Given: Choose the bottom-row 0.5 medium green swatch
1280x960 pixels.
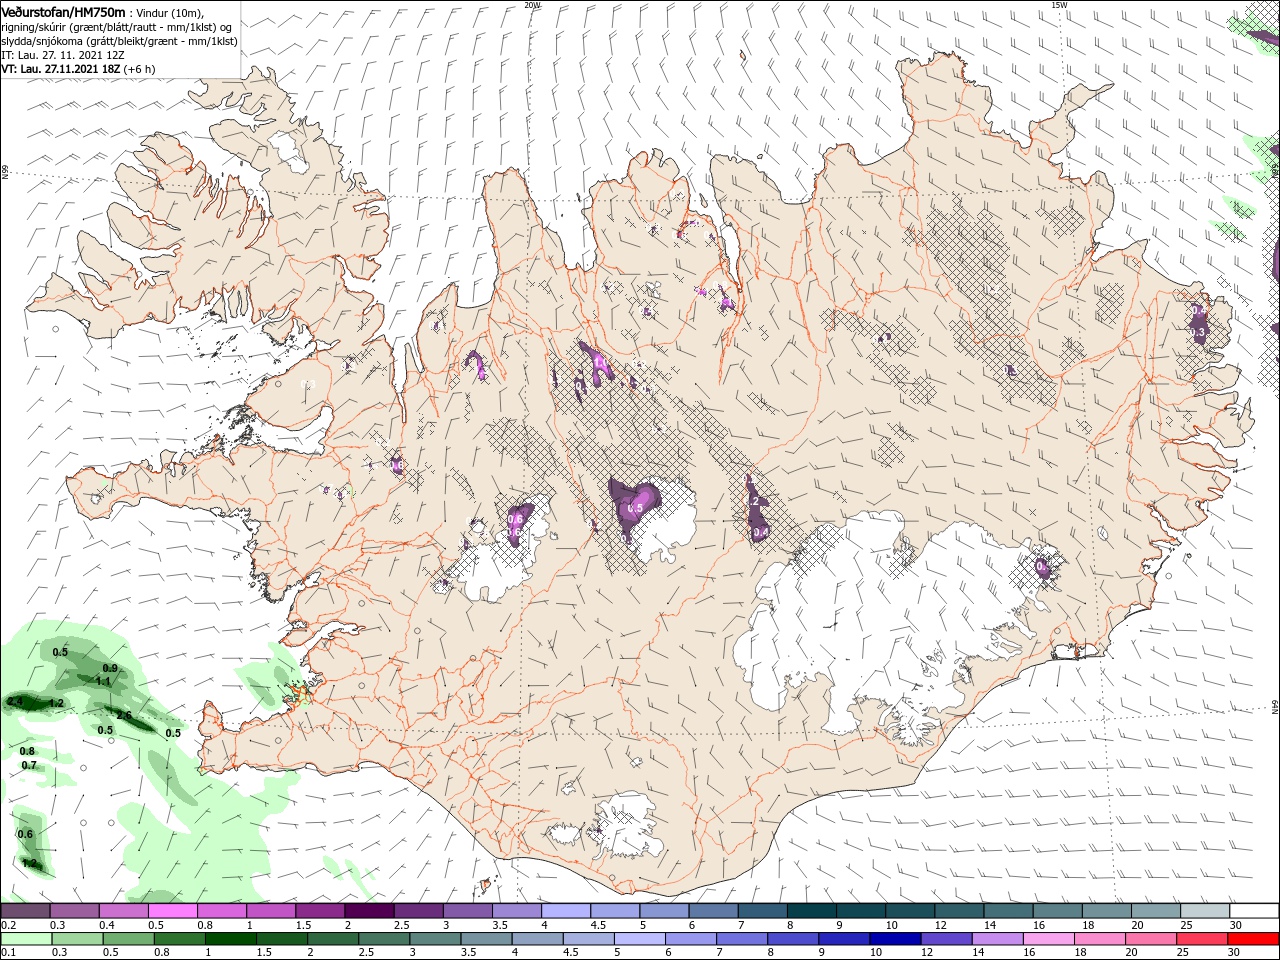Looking at the screenshot, I should (129, 939).
